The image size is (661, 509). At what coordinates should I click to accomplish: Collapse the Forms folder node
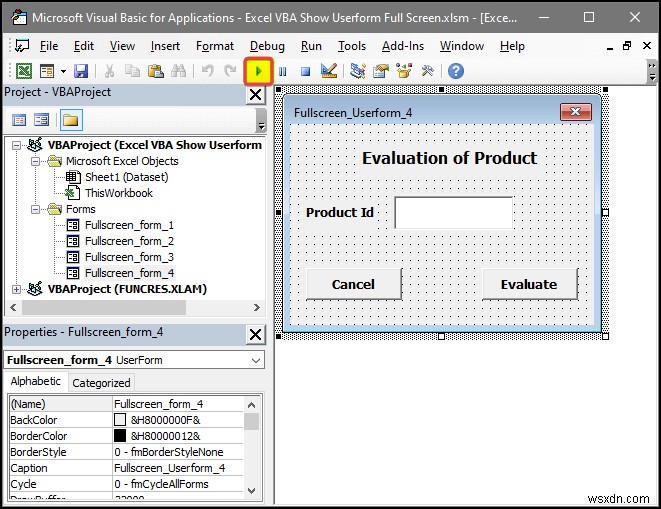[x=36, y=210]
